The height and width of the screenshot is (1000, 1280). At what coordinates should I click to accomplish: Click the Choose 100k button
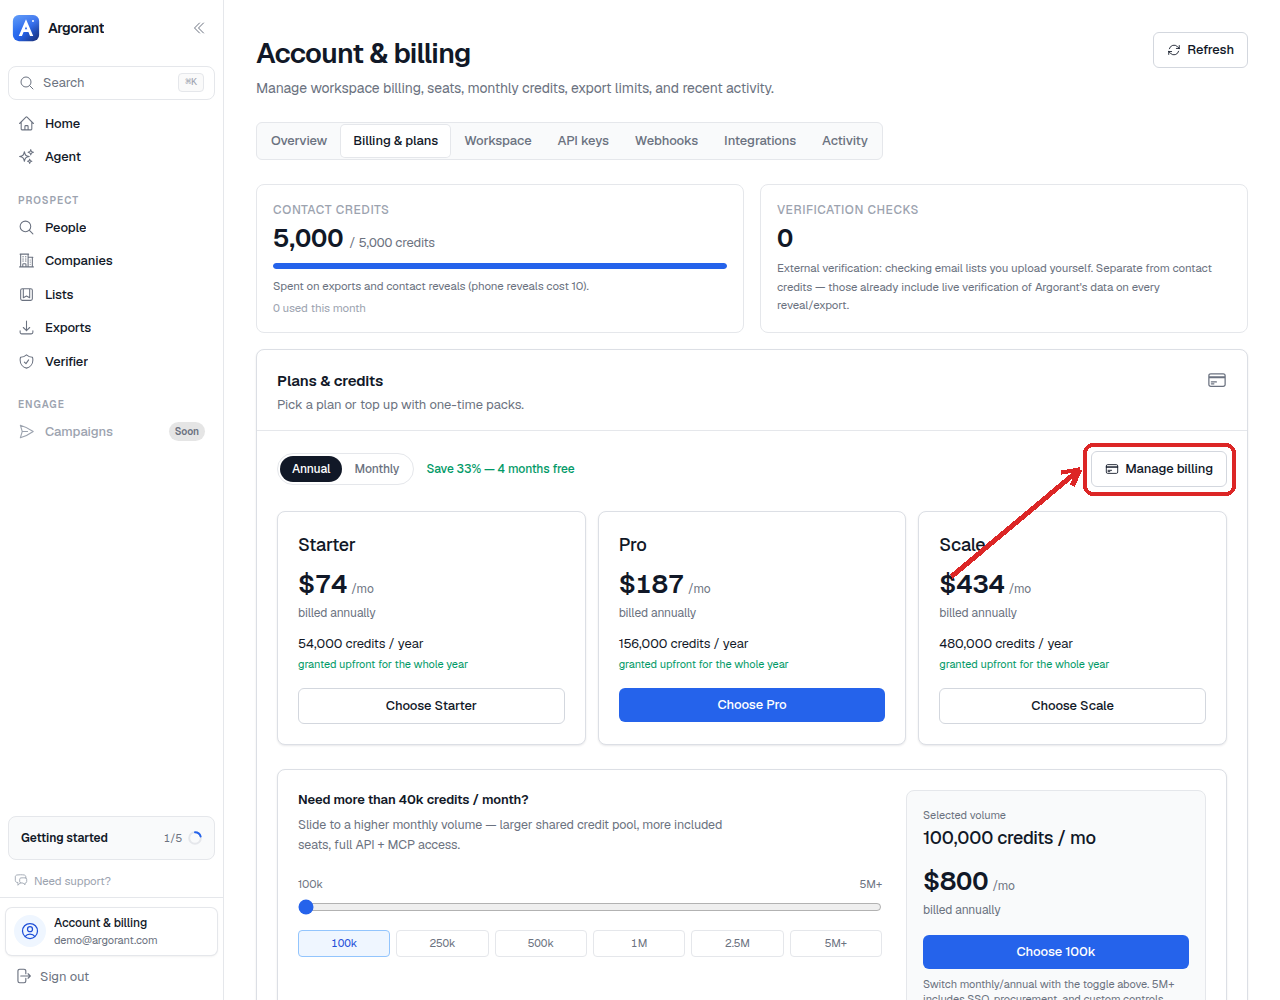1056,952
